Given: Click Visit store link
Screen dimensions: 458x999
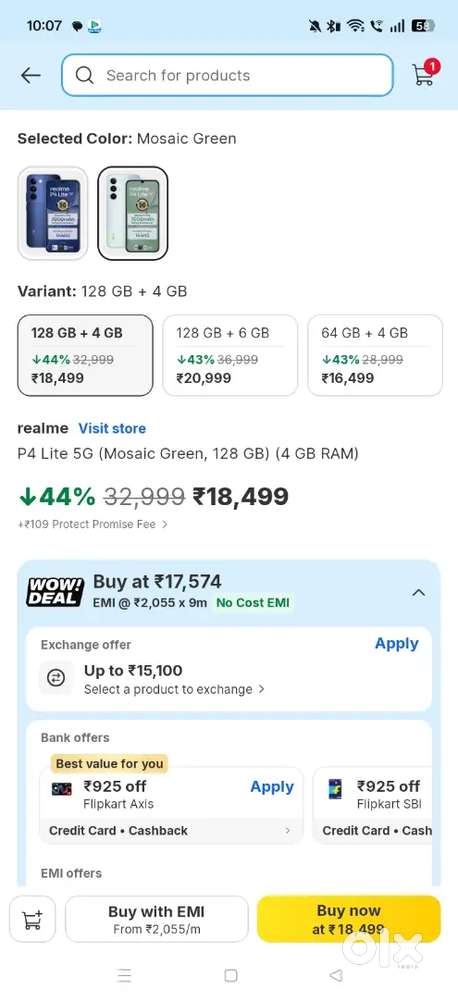Looking at the screenshot, I should (112, 428).
